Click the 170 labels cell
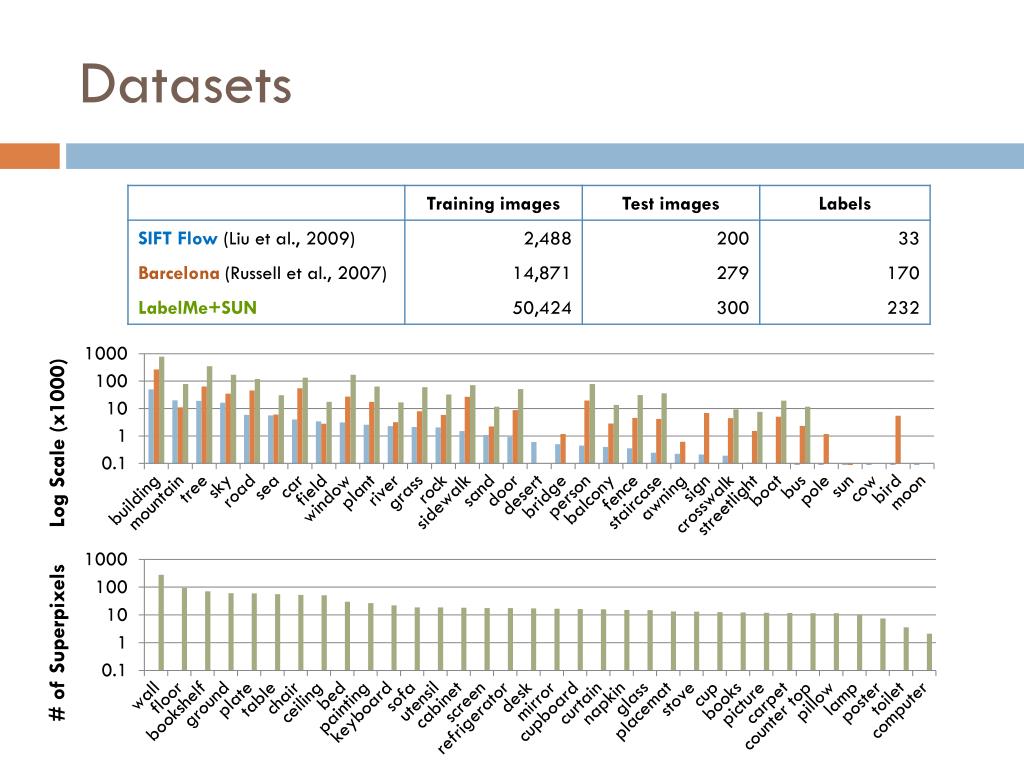 pos(903,273)
